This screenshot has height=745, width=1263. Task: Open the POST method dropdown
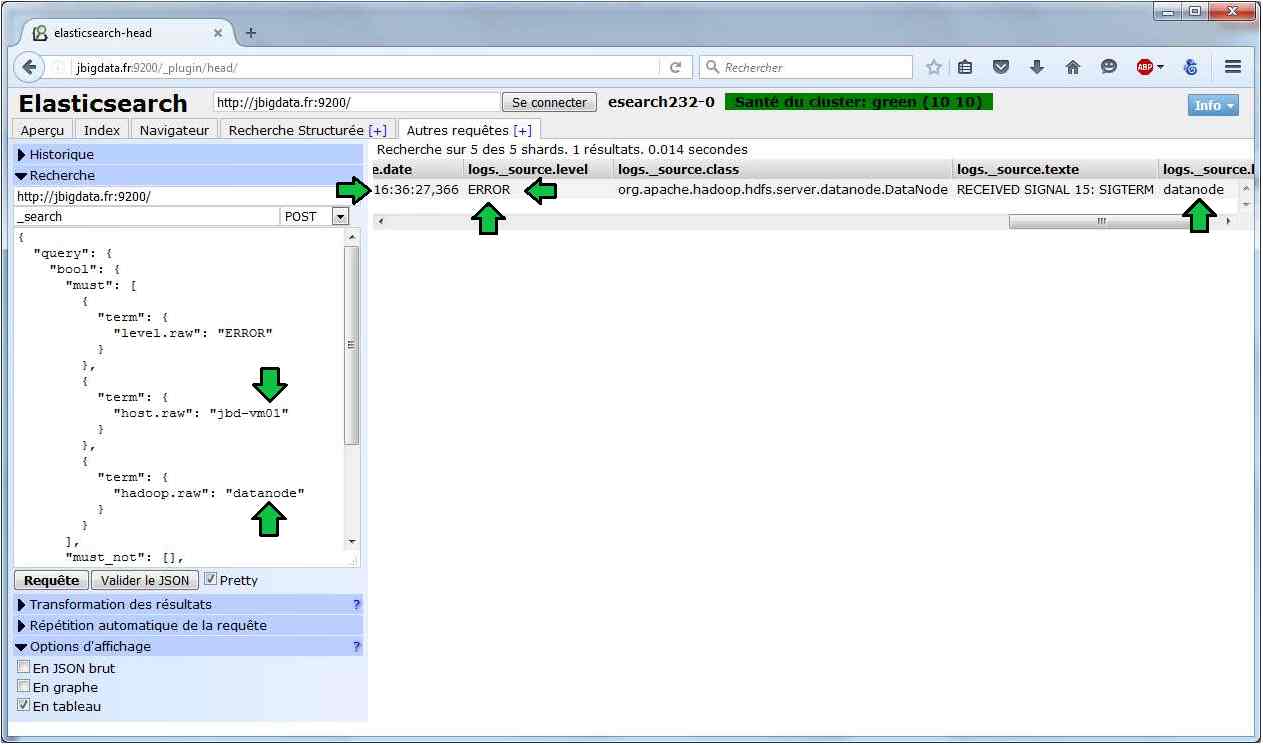pyautogui.click(x=339, y=216)
